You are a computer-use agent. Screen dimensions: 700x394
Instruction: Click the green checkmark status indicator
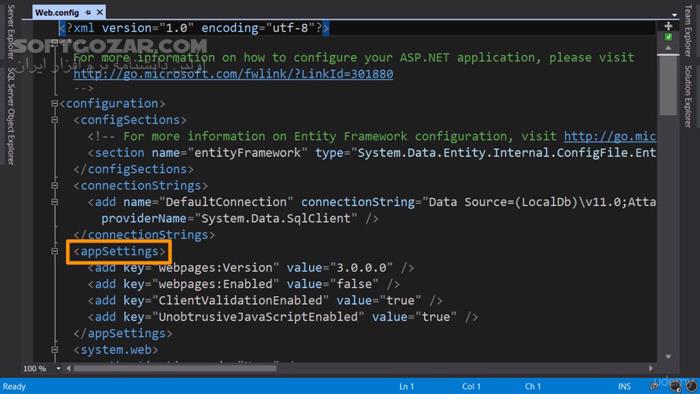coord(668,37)
